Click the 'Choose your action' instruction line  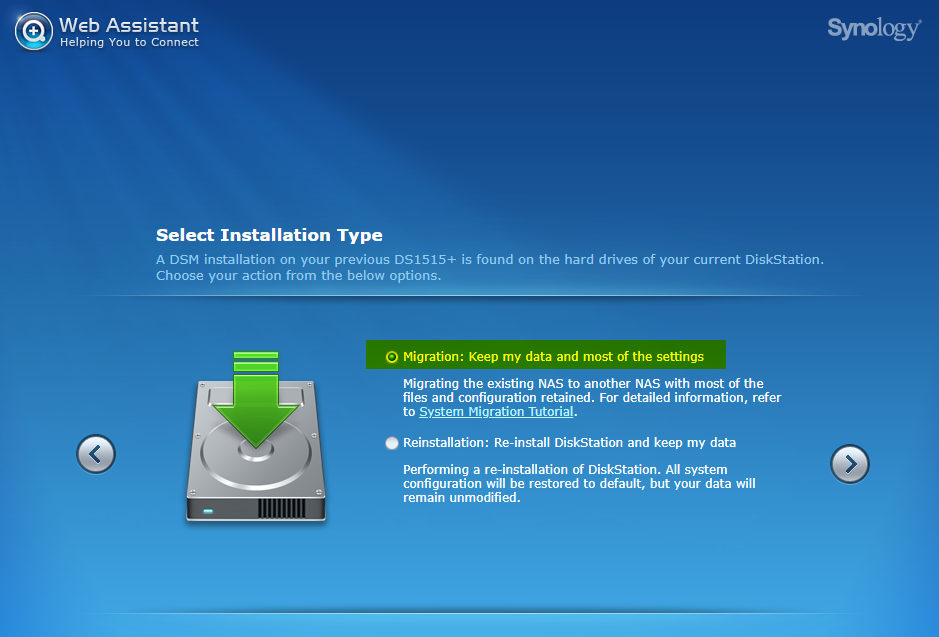pyautogui.click(x=298, y=275)
